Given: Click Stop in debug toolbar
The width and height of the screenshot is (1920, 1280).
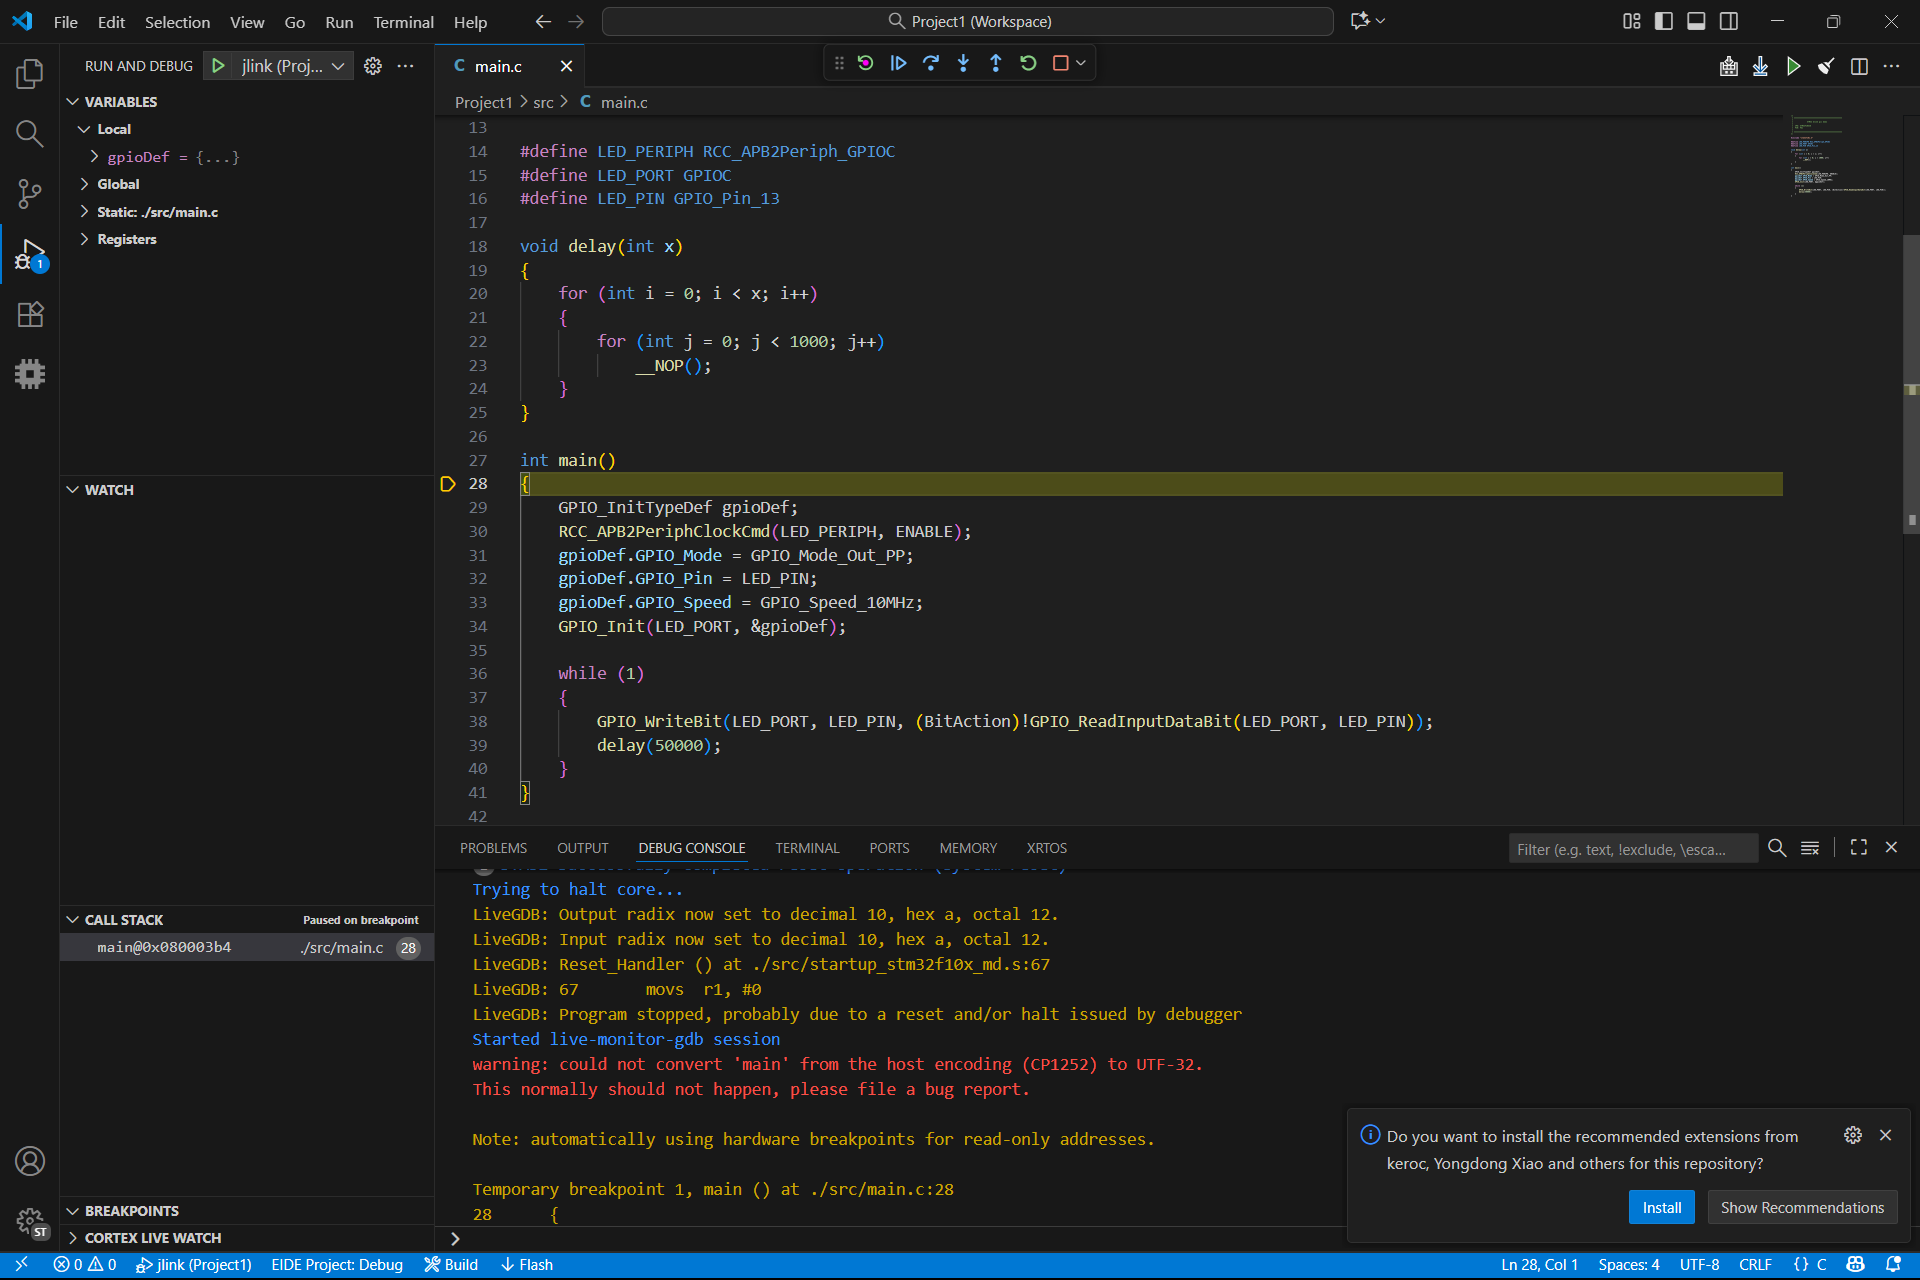Looking at the screenshot, I should pyautogui.click(x=1061, y=63).
